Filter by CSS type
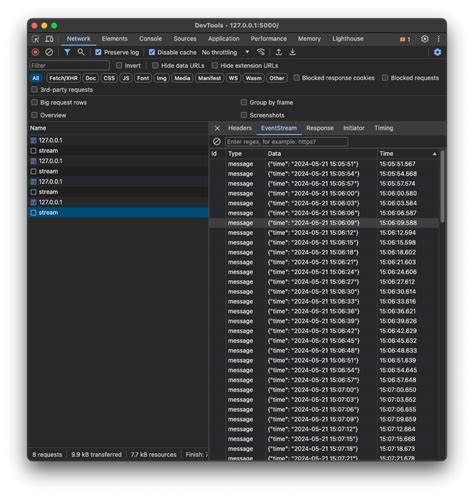Screen dimensions: 474x497 tap(109, 78)
